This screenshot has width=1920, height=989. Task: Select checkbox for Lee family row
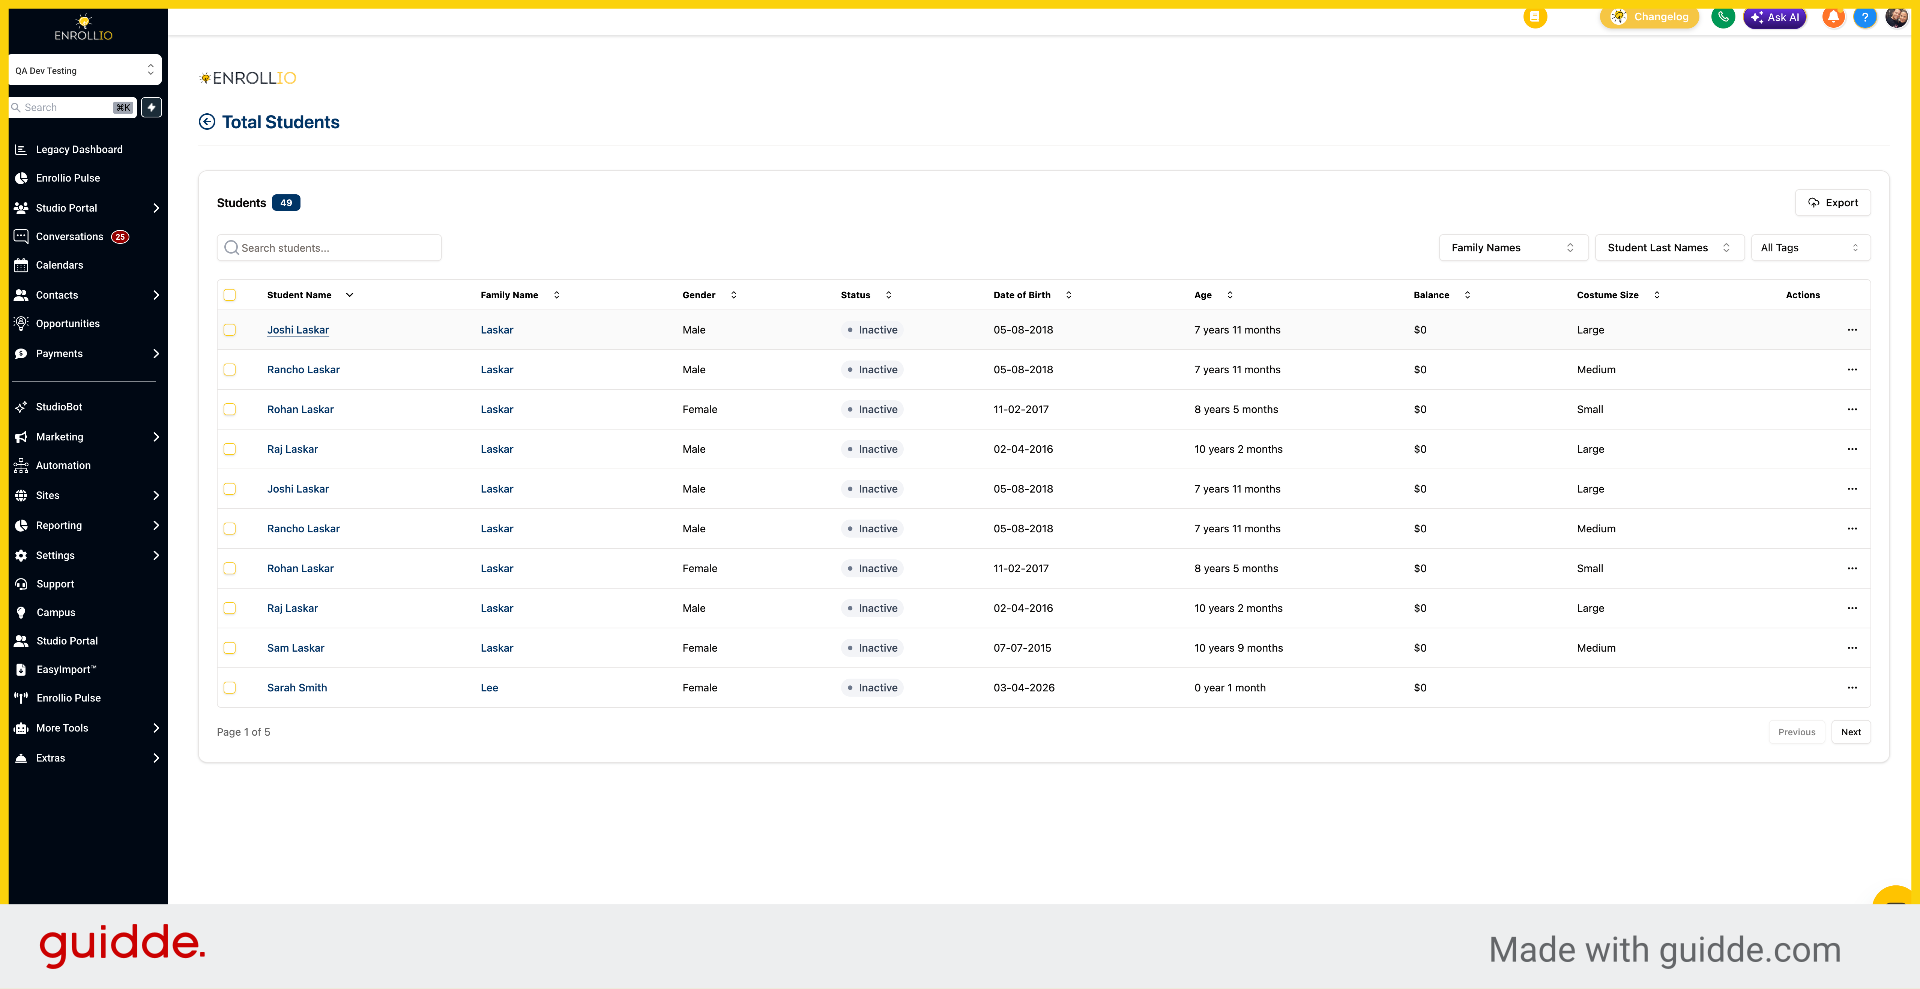(230, 688)
